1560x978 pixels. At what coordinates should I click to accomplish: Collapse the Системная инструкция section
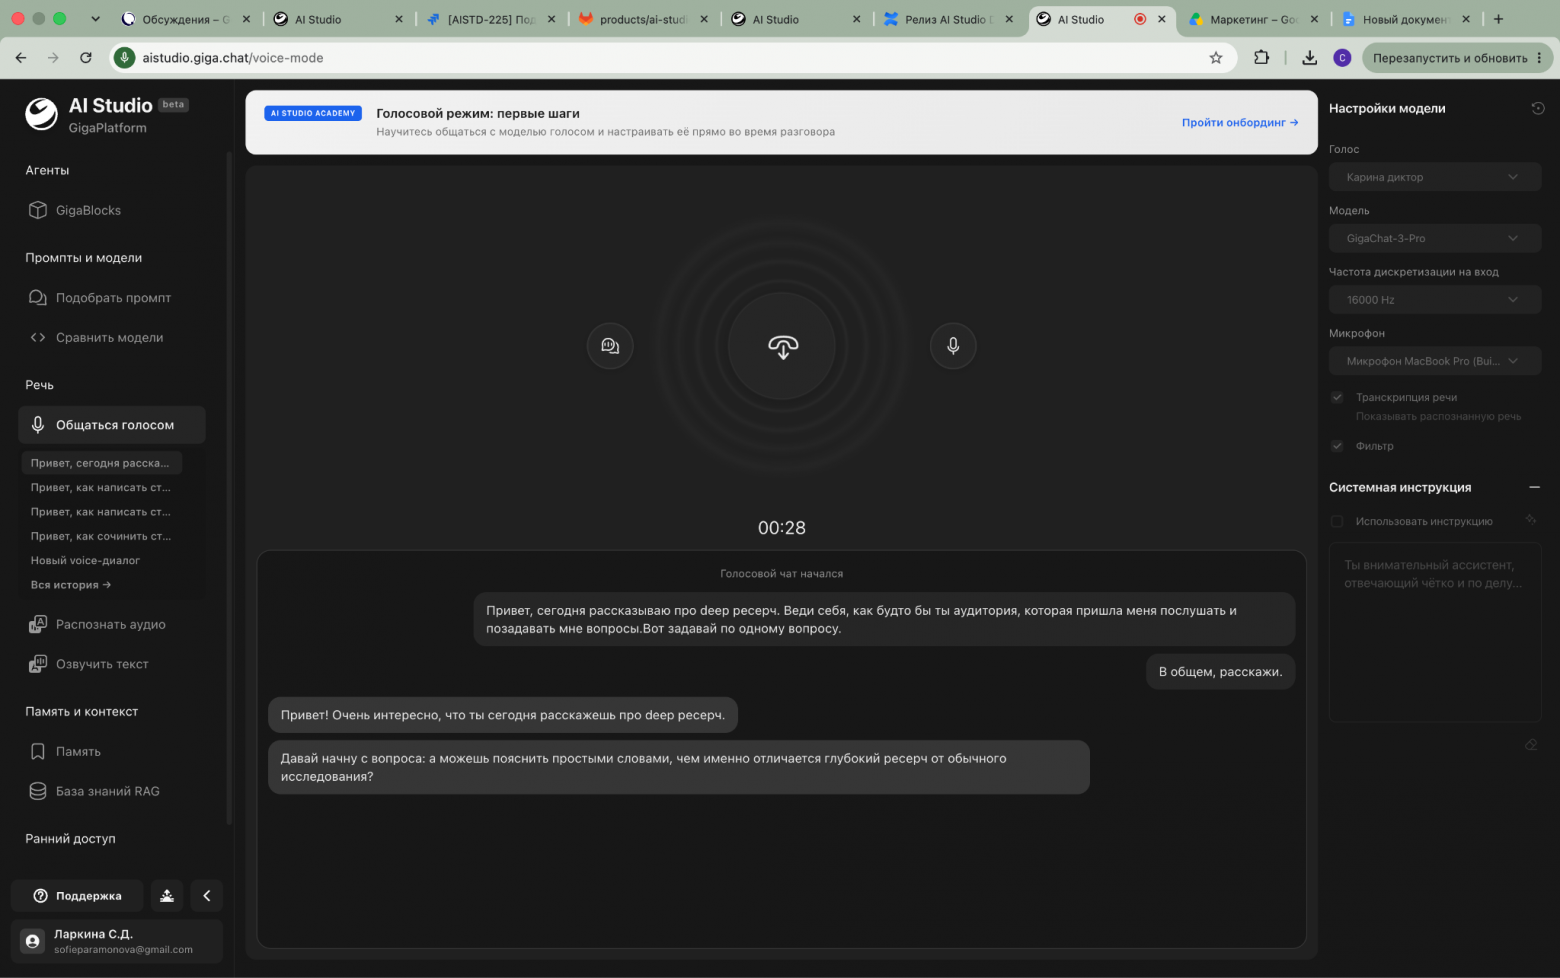click(1534, 487)
